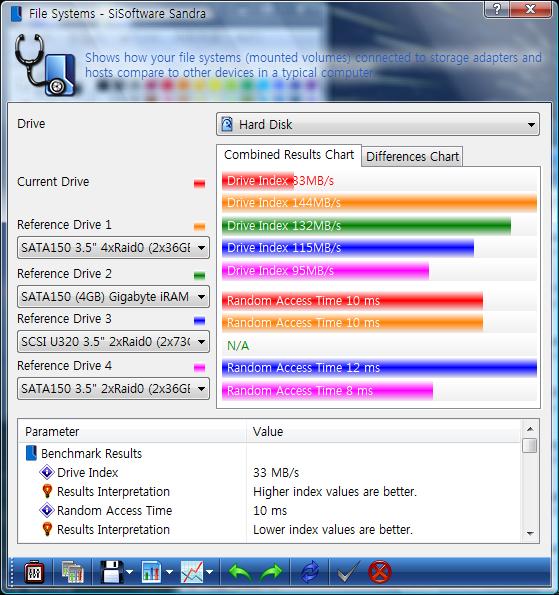Expand Reference Drive 4 SATA150 2xRaid0 dropdown
The image size is (559, 595).
point(113,389)
